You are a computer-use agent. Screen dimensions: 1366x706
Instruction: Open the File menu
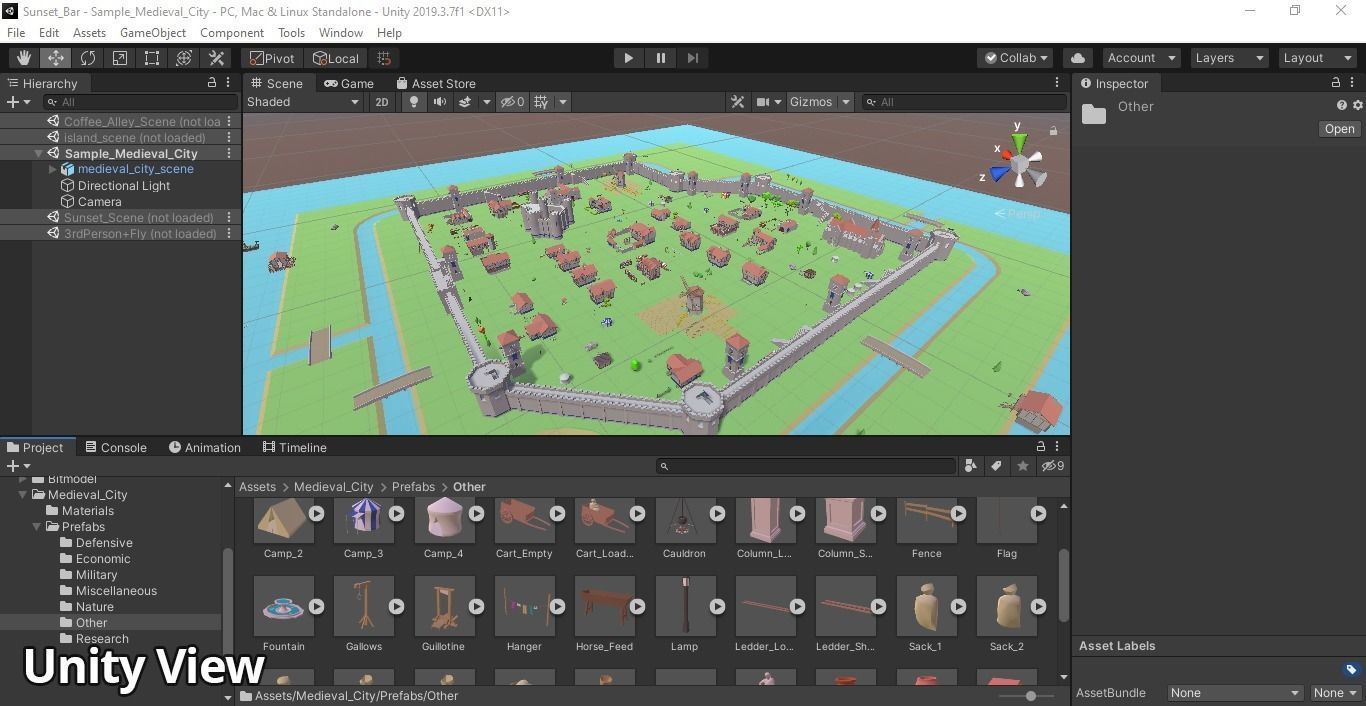pyautogui.click(x=16, y=33)
